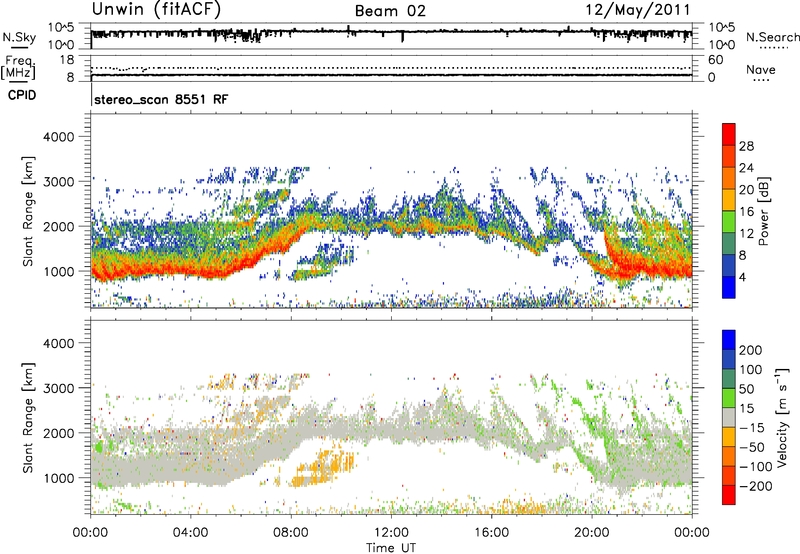This screenshot has width=800, height=554.
Task: Pick the grey −15 to 15 Velocity colorbar segment
Action: (x=729, y=418)
